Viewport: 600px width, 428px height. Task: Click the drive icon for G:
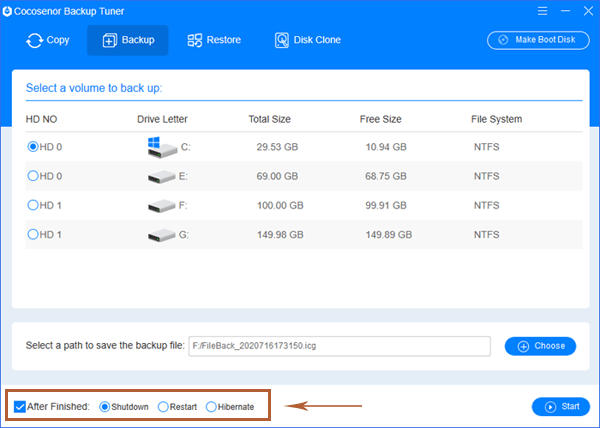[161, 235]
